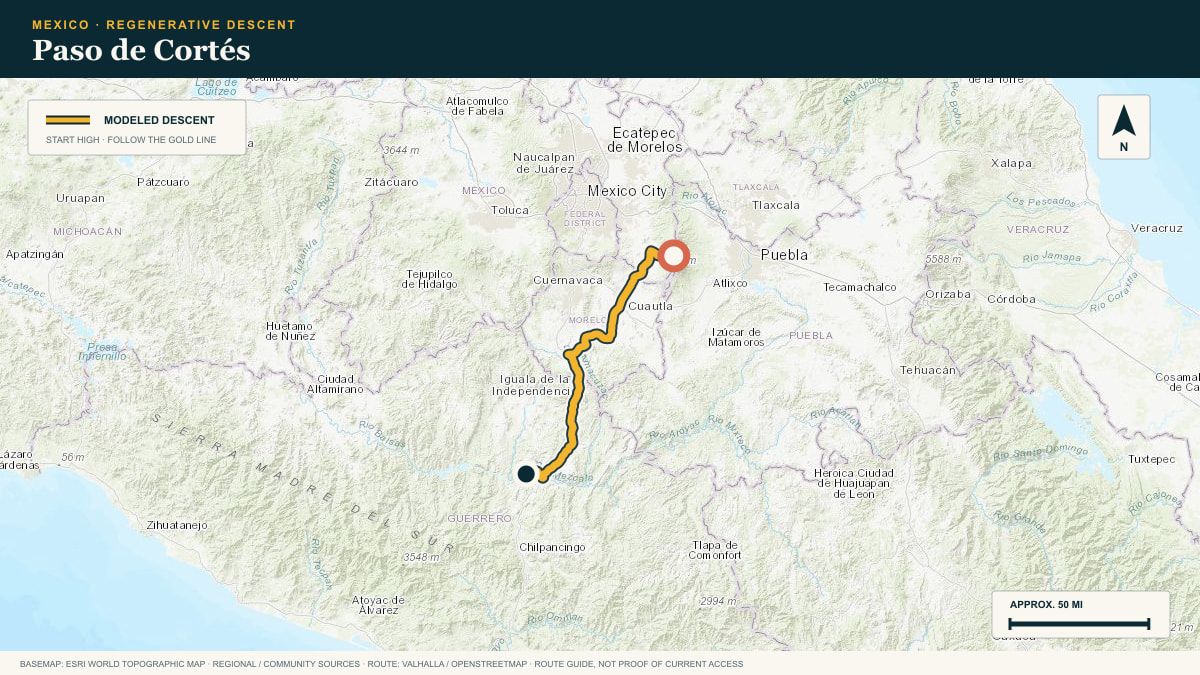This screenshot has height=675, width=1200.
Task: Click the 'Izúcar de Matamoros' label
Action: 738,337
